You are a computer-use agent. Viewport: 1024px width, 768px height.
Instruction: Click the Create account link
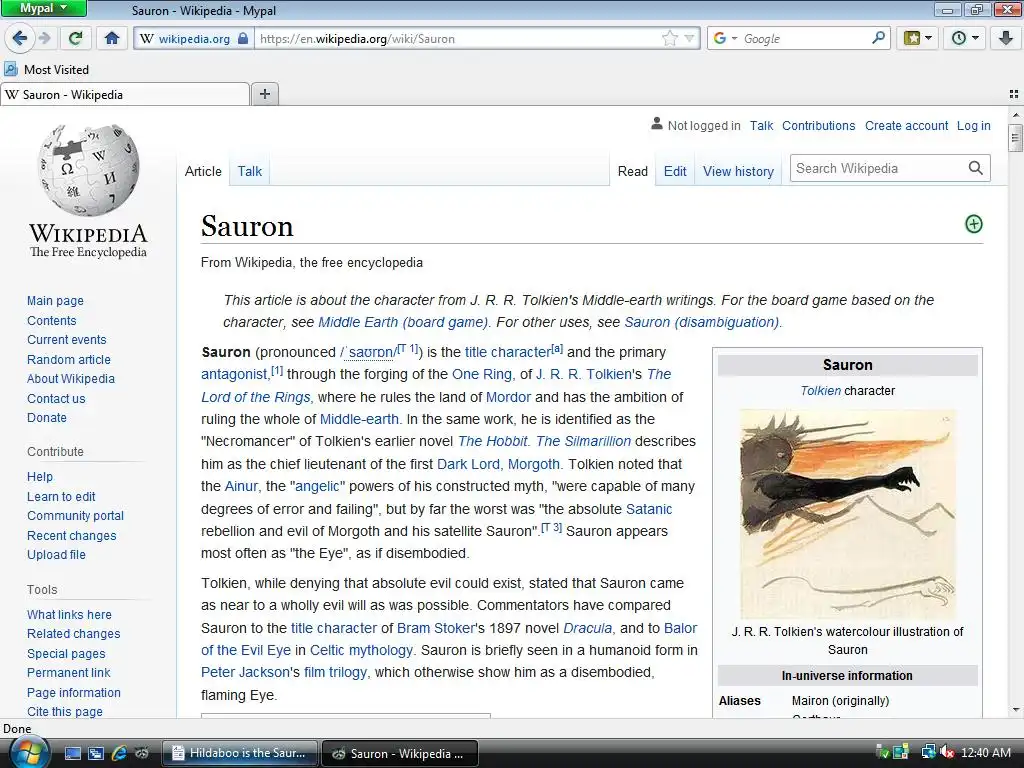coord(906,125)
